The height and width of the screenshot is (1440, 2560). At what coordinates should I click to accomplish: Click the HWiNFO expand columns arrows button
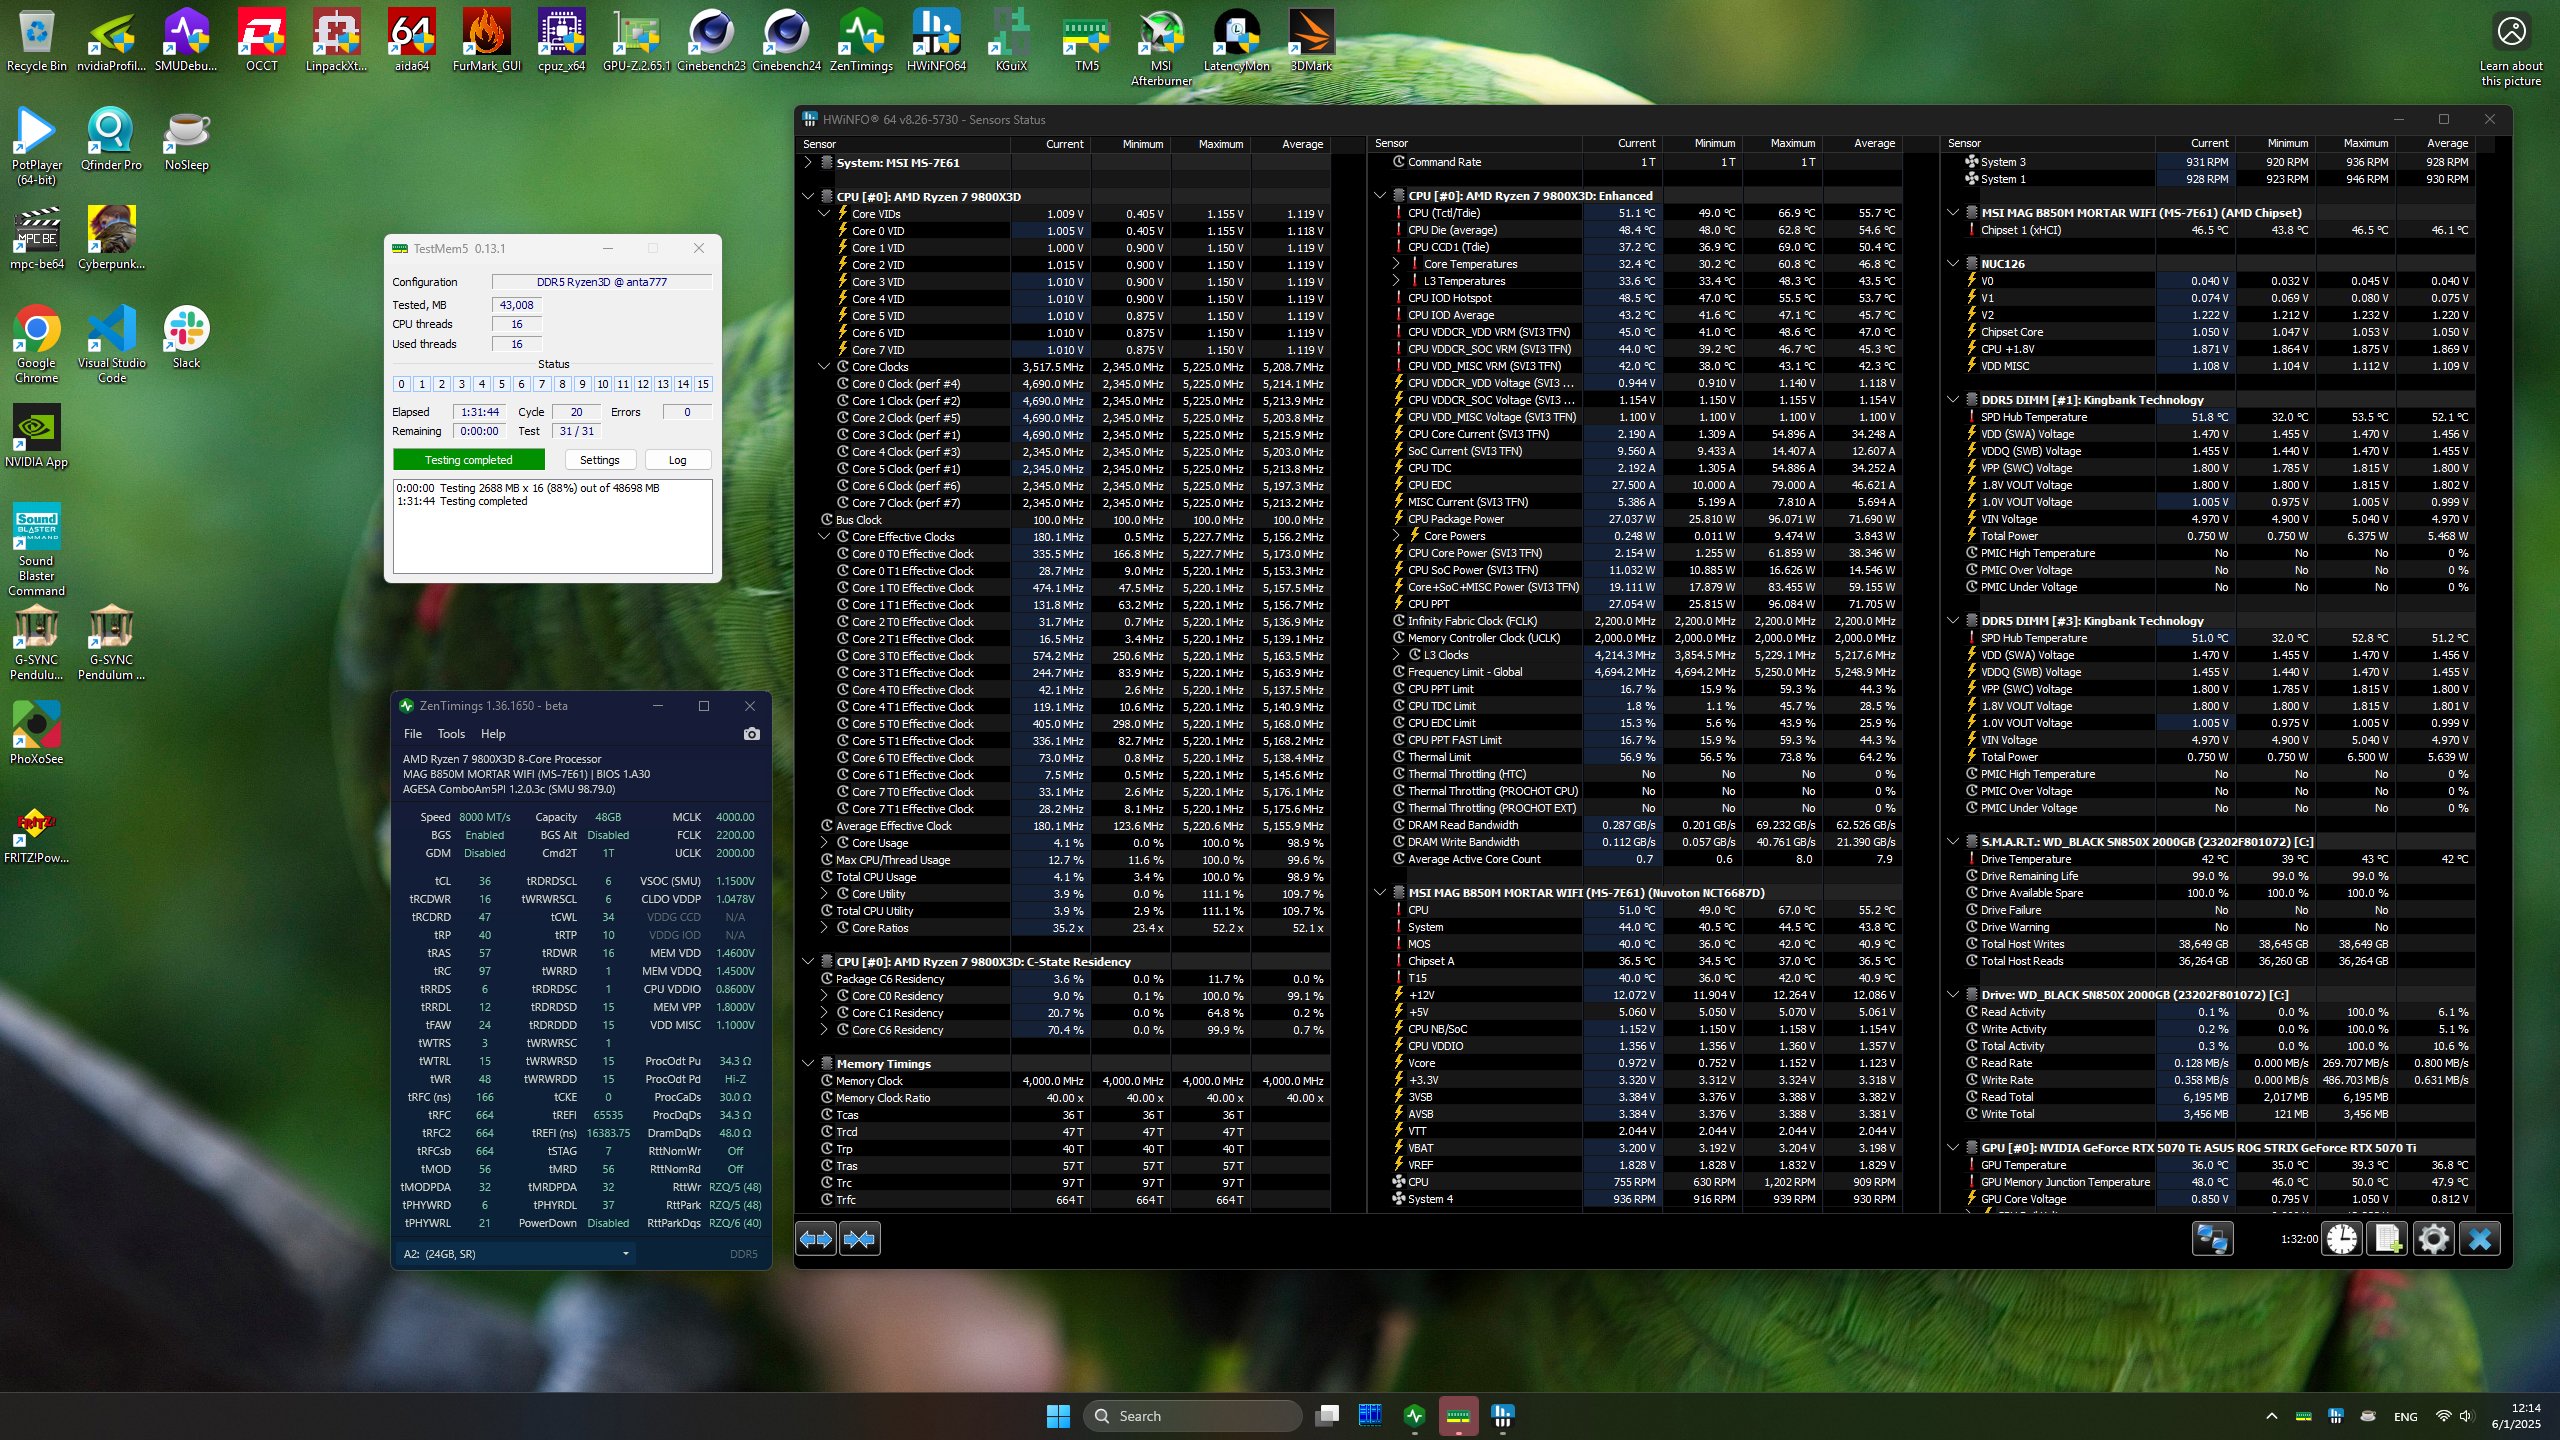(x=816, y=1239)
